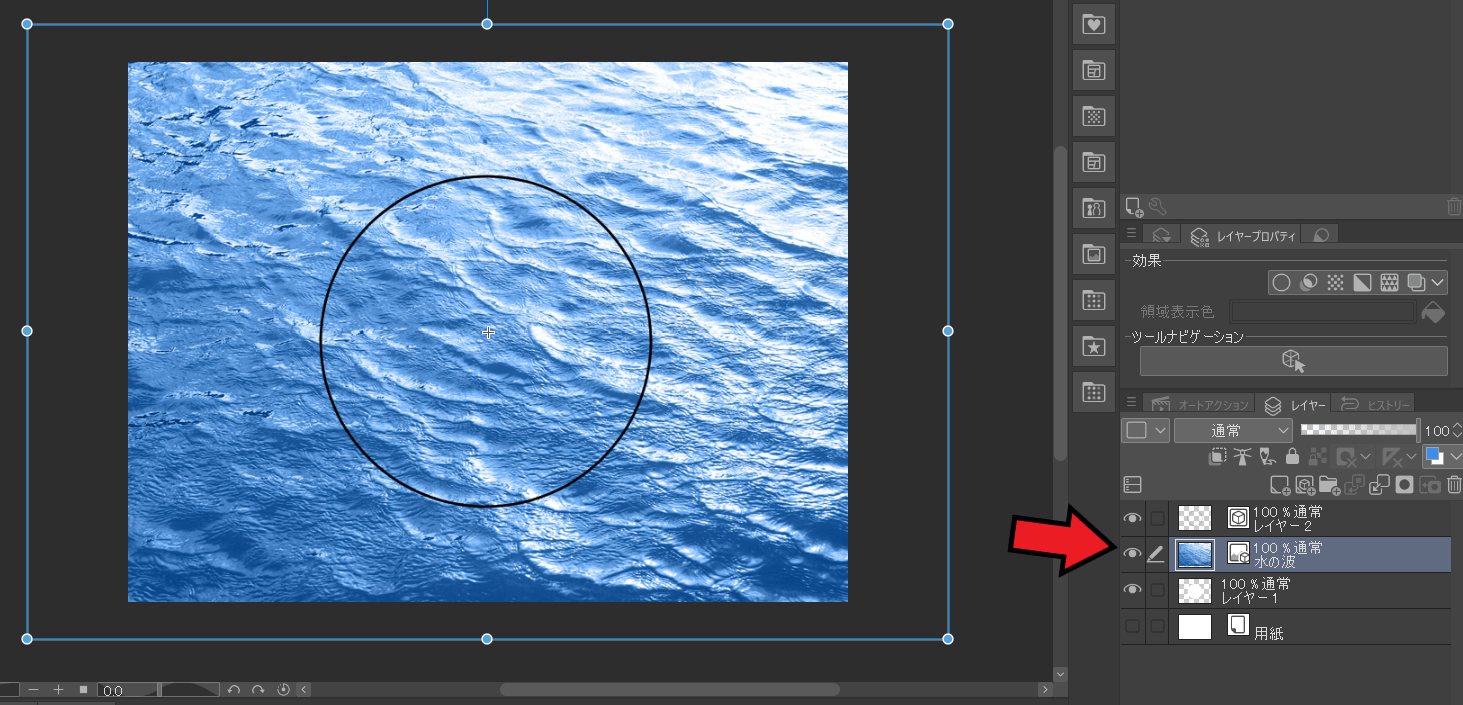Open the layer color dropdown arrow
1463x705 pixels.
(x=1454, y=457)
